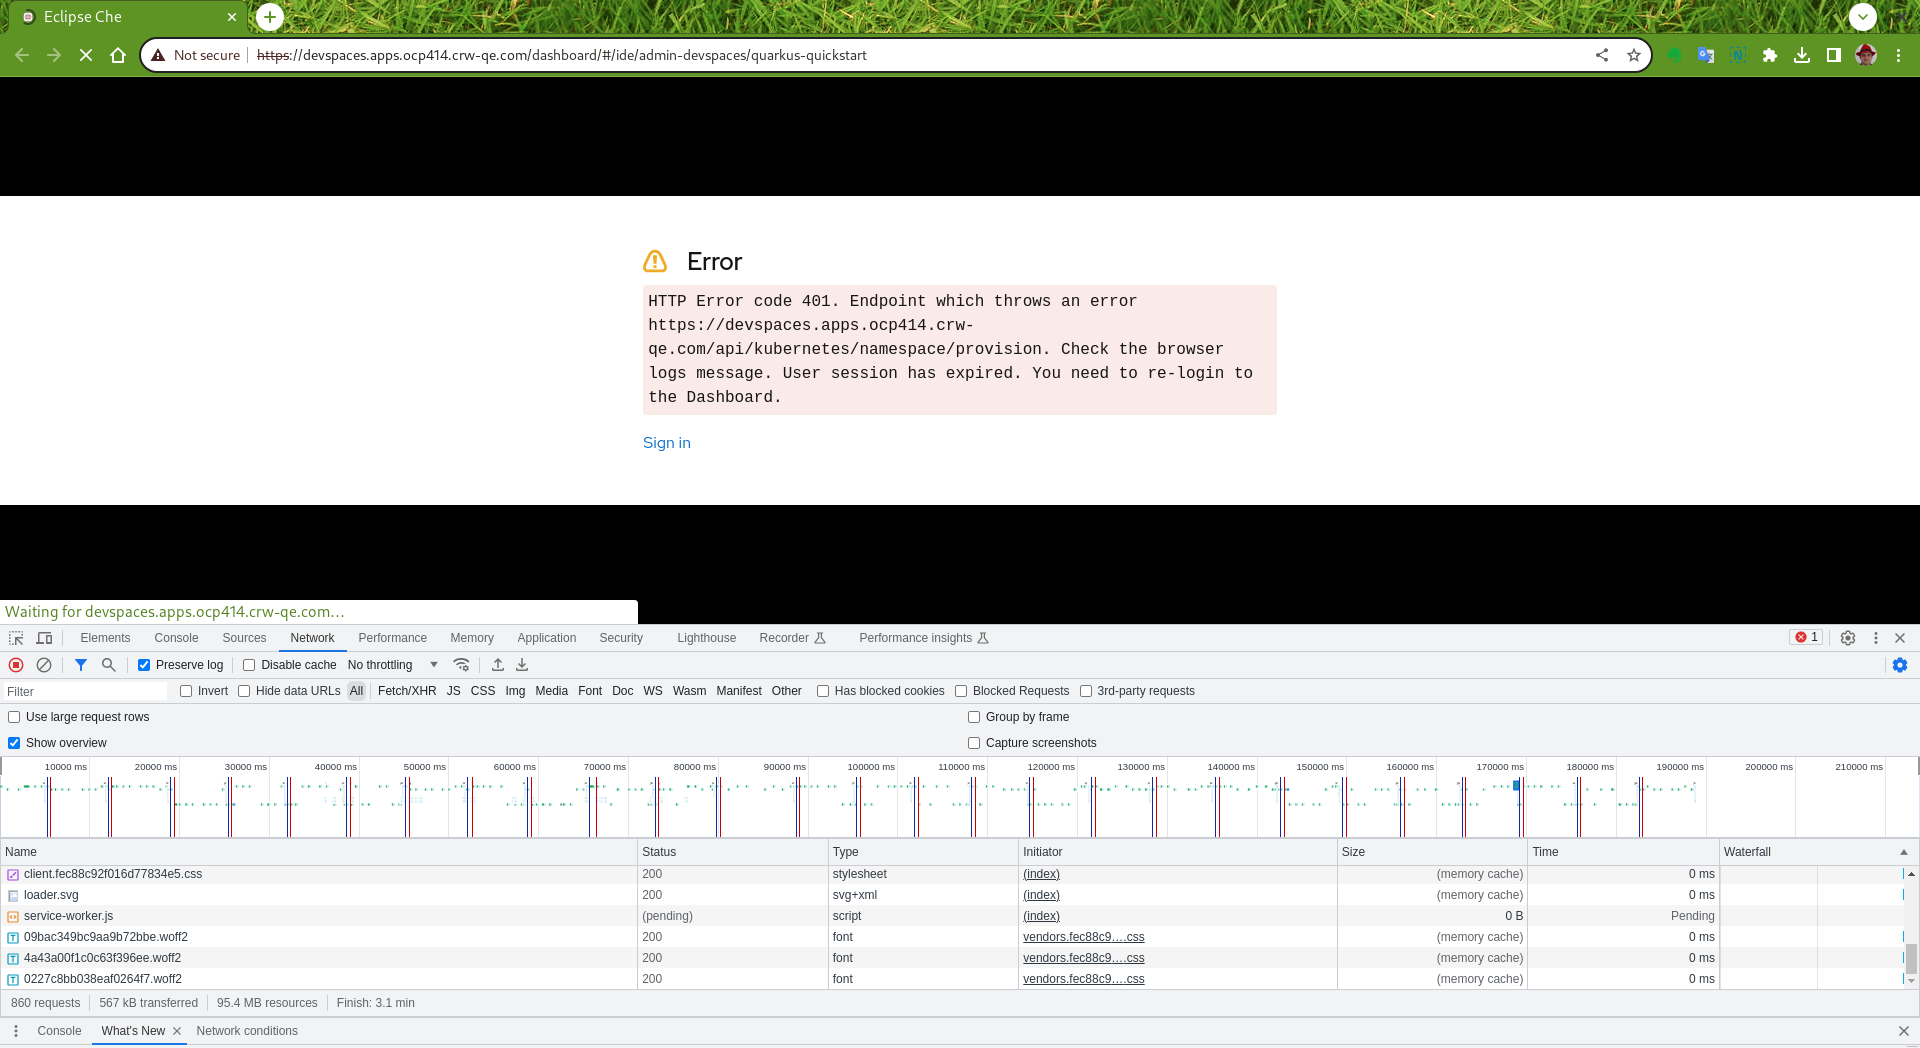Click the 100000 ms mark on overview timeline

[871, 767]
